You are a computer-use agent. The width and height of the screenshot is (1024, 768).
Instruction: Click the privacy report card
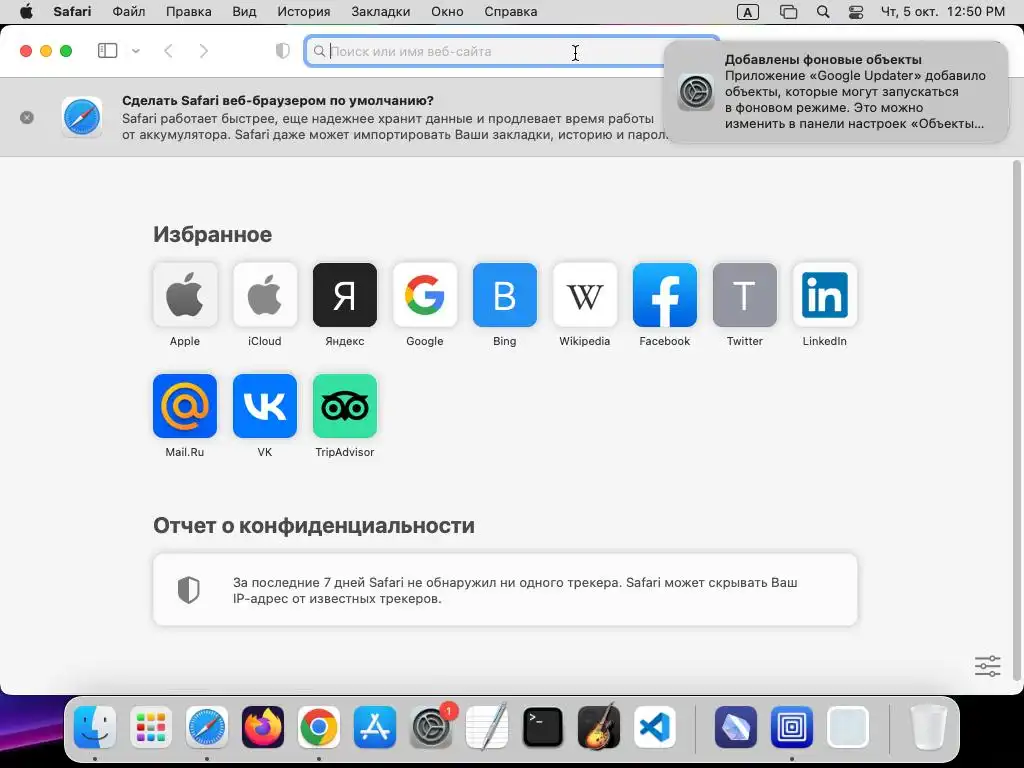pos(505,590)
